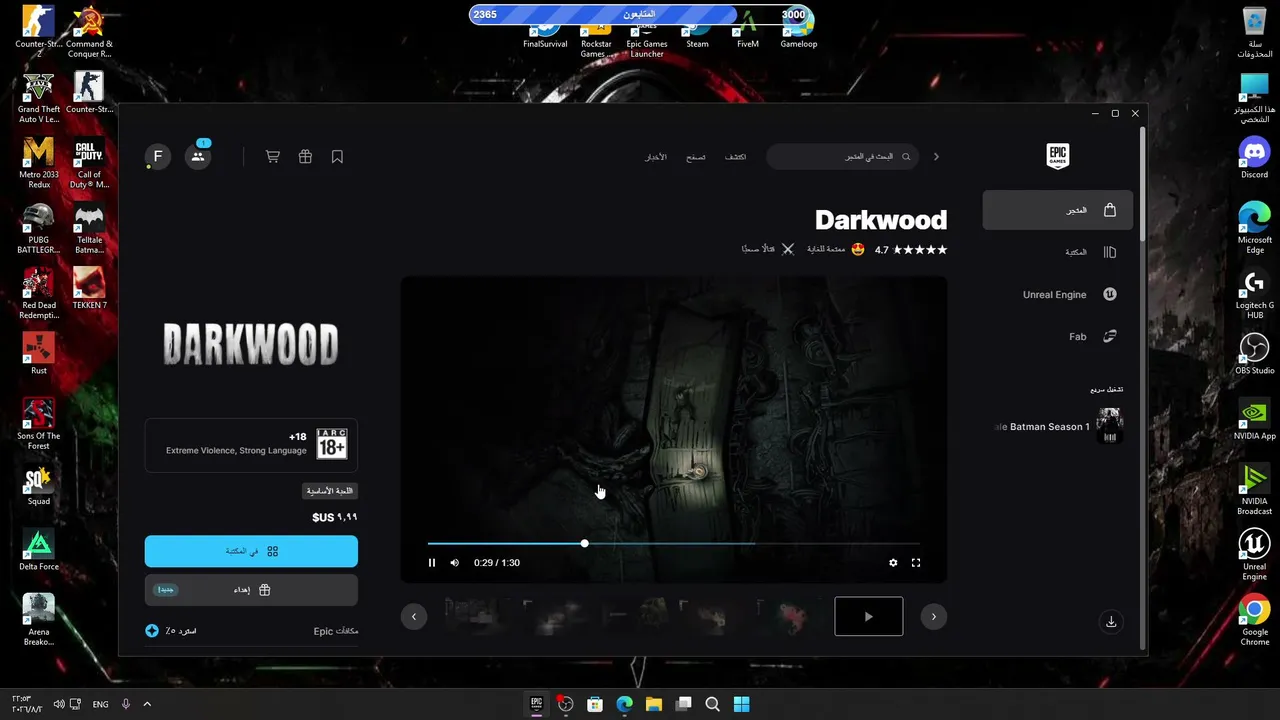1280x720 pixels.
Task: Show hidden tray icons chevron
Action: (147, 704)
